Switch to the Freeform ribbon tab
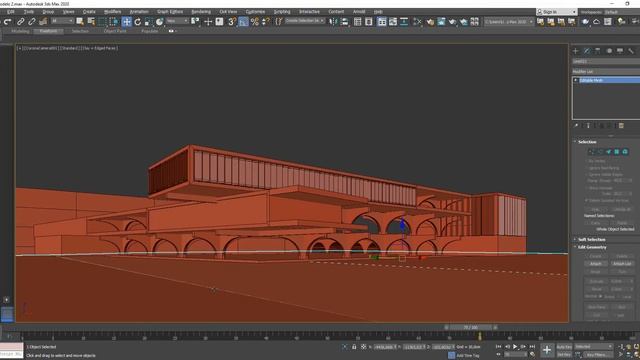This screenshot has height=360, width=640. pyautogui.click(x=48, y=31)
